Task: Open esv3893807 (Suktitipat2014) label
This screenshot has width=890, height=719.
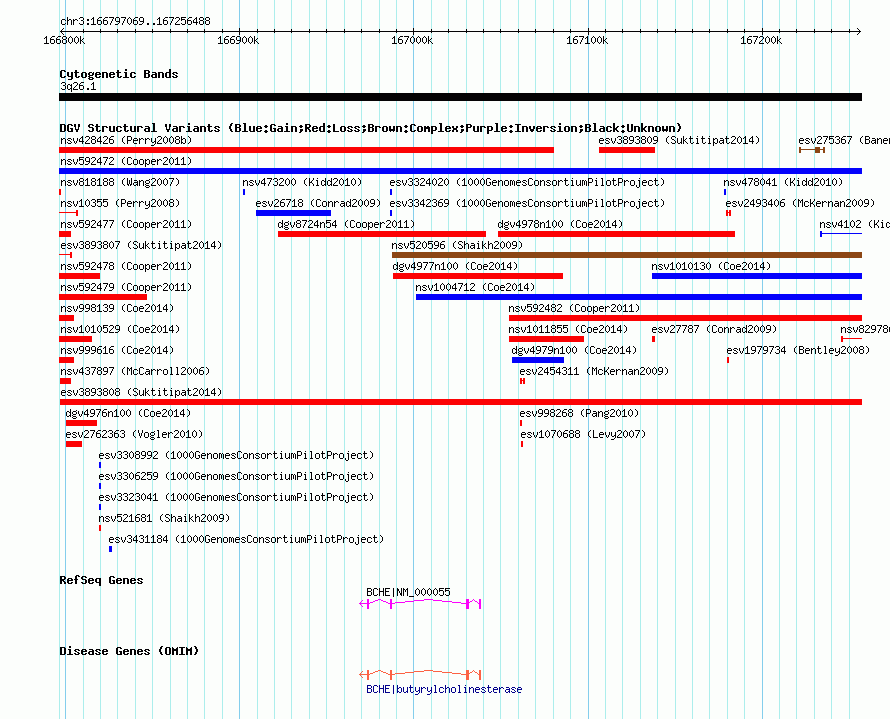Action: (141, 245)
